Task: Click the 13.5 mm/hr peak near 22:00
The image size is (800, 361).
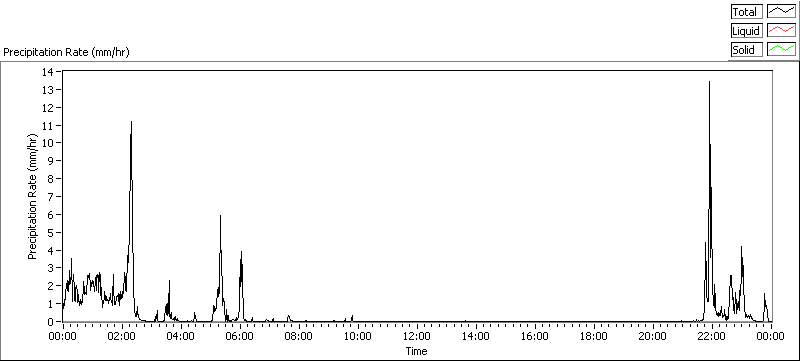Action: coord(709,82)
